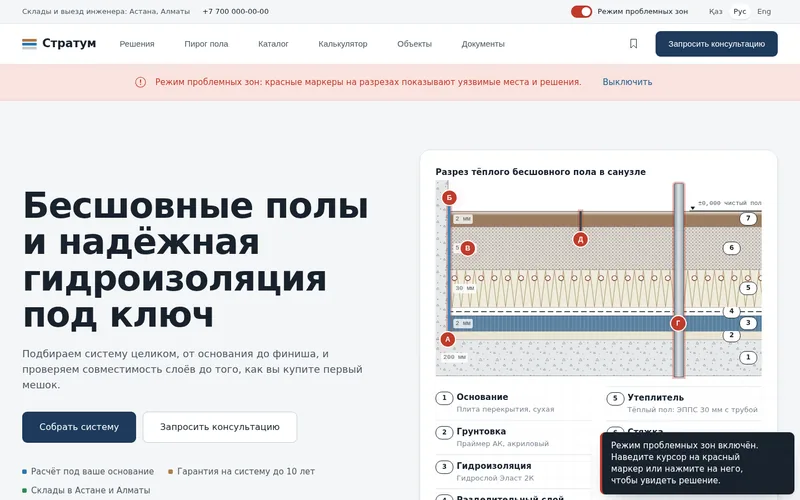Click Гарантия на систему до 10 лет
This screenshot has width=800, height=500.
pos(246,471)
